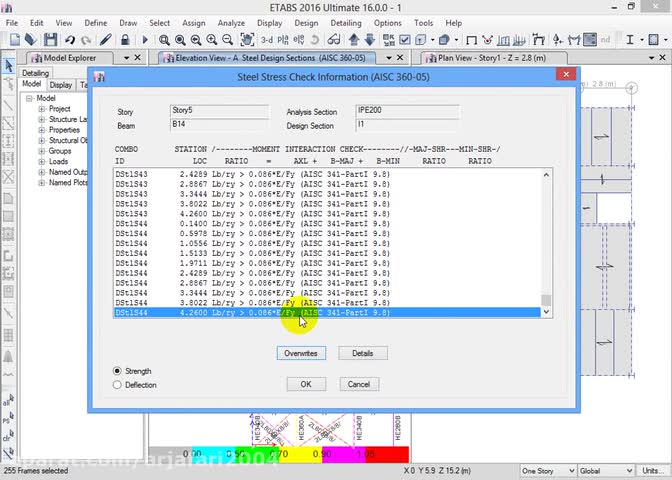Image resolution: width=672 pixels, height=480 pixels.
Task: Click scroll up arrow in combo list
Action: tap(546, 174)
